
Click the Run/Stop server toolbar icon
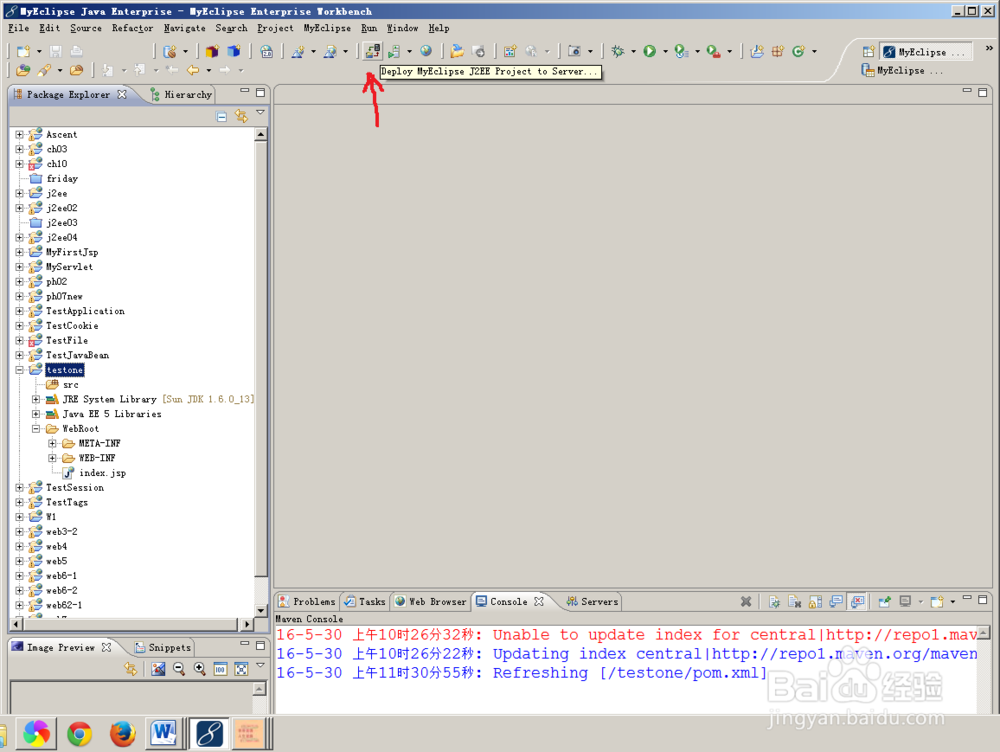394,51
